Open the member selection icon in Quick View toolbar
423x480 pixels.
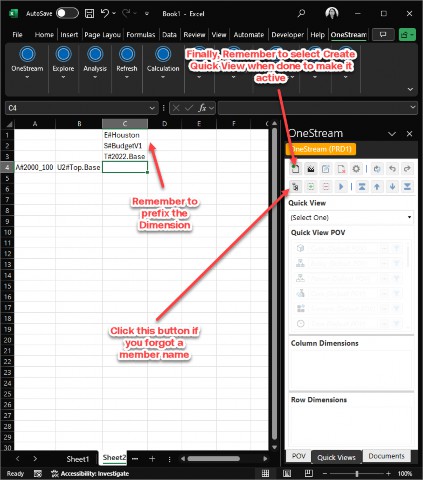[x=295, y=186]
